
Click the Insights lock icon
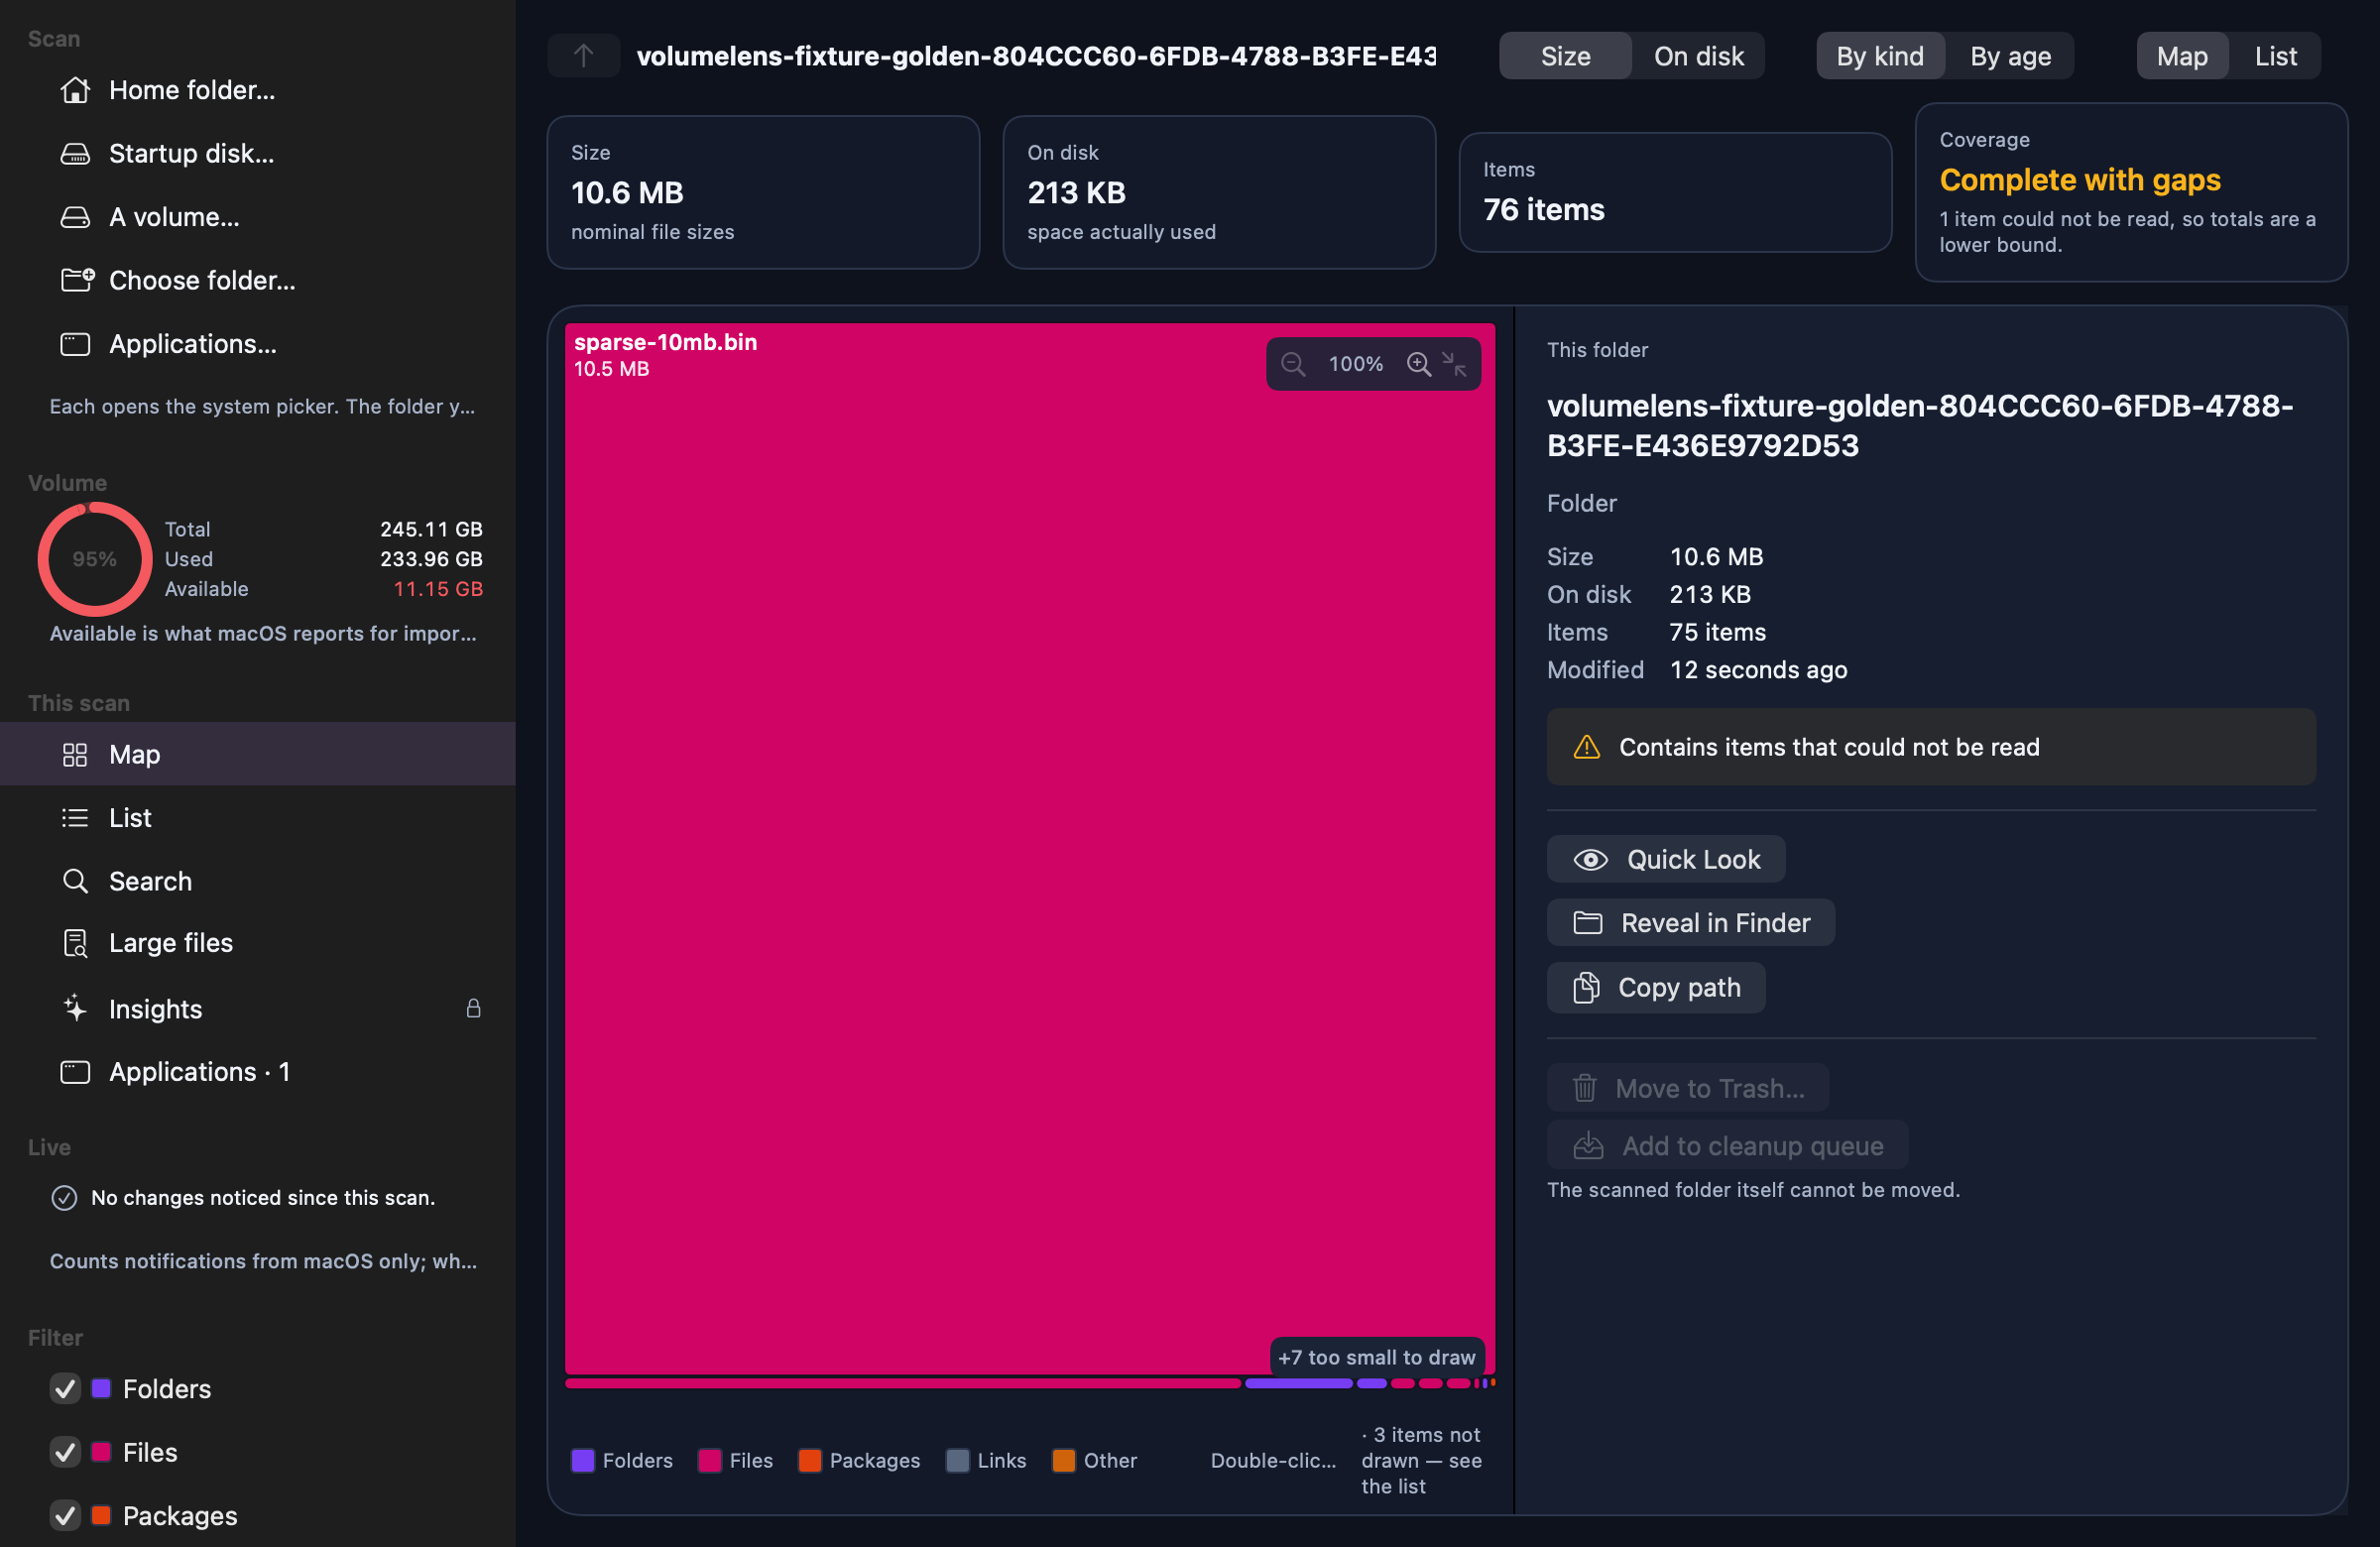click(x=473, y=1008)
